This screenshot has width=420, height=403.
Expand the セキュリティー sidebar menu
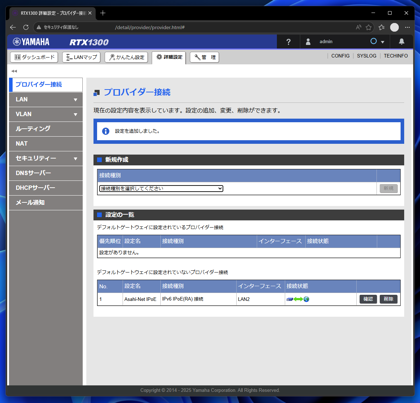pos(46,158)
